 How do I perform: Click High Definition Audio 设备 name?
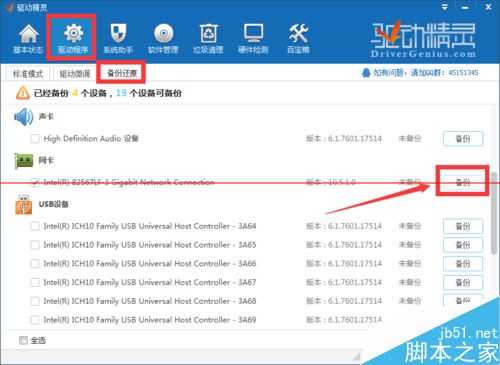[91, 138]
